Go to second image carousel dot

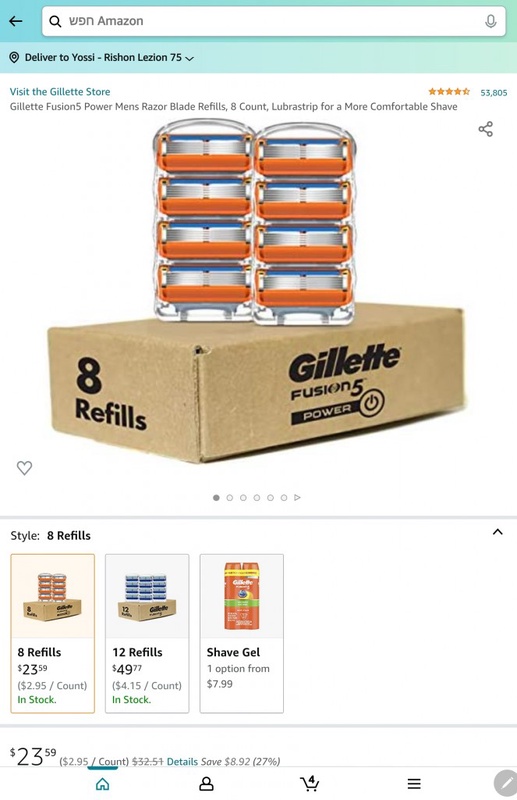[x=230, y=497]
